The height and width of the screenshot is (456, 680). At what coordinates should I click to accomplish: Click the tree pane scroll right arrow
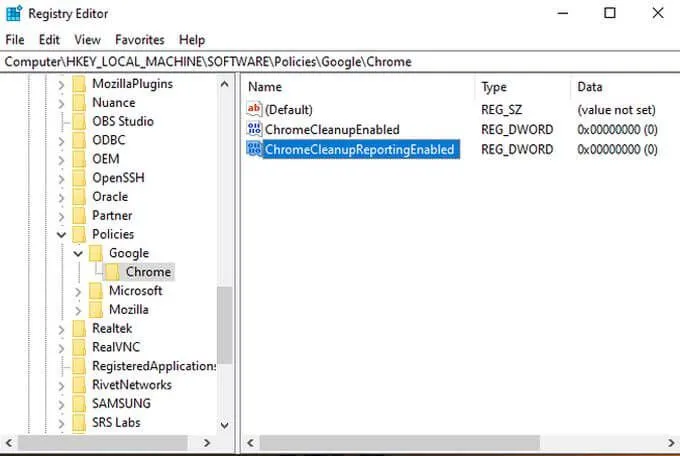pos(207,443)
